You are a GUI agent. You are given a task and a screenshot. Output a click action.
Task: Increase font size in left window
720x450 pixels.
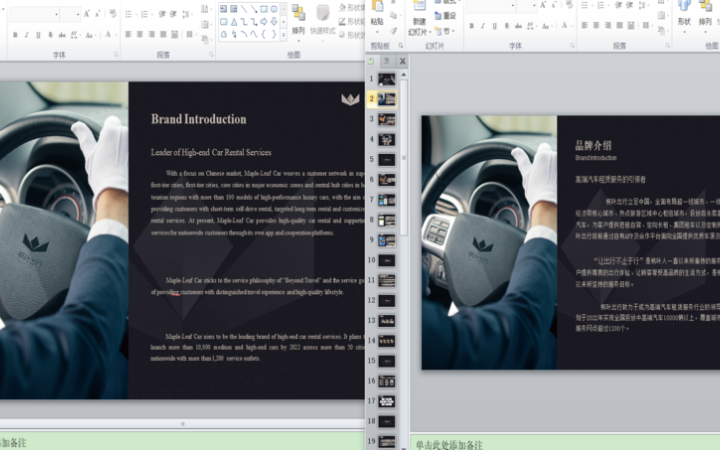86,14
